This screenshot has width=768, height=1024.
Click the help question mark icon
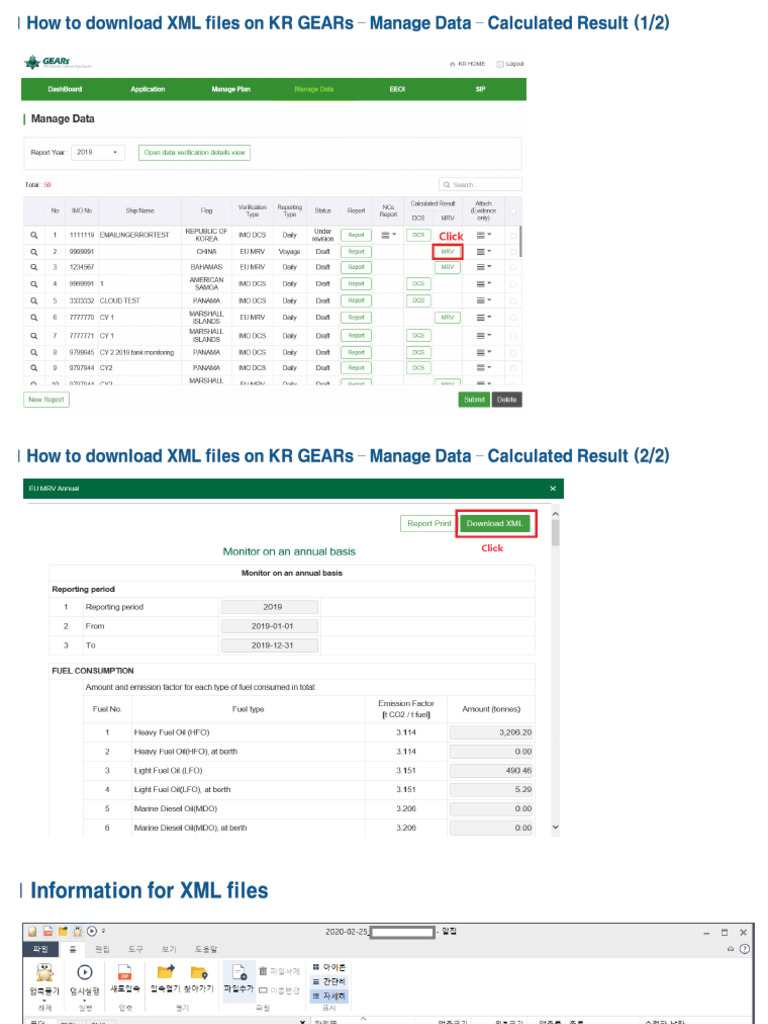(x=744, y=949)
